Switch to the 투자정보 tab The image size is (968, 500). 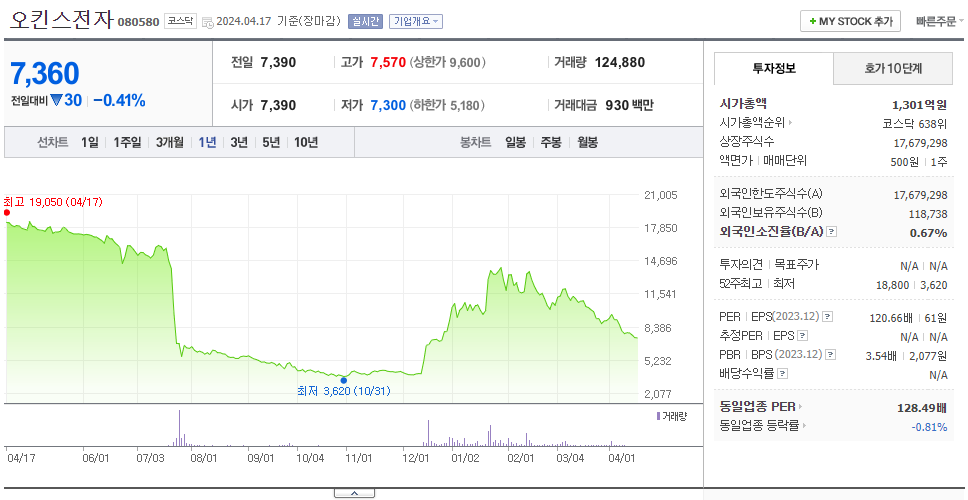[x=774, y=69]
